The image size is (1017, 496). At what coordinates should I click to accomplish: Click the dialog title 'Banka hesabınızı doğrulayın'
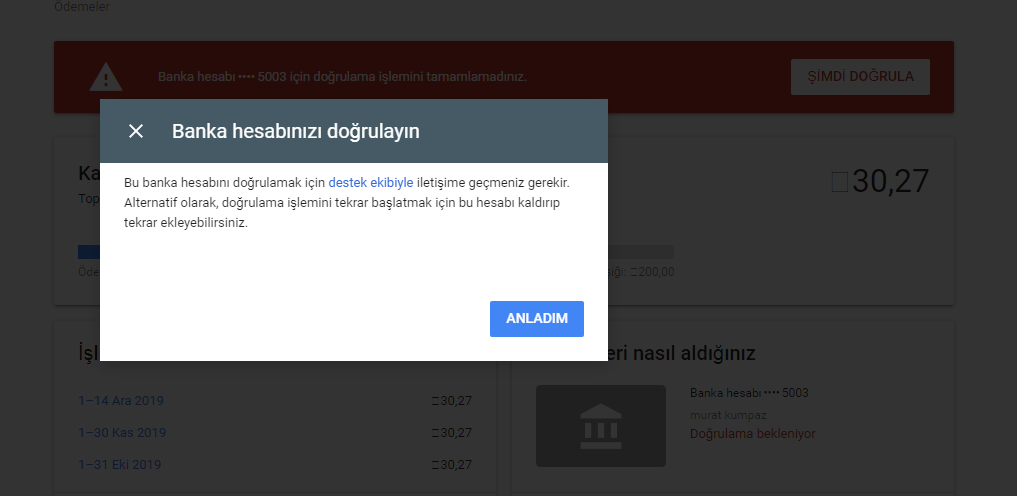(x=295, y=131)
